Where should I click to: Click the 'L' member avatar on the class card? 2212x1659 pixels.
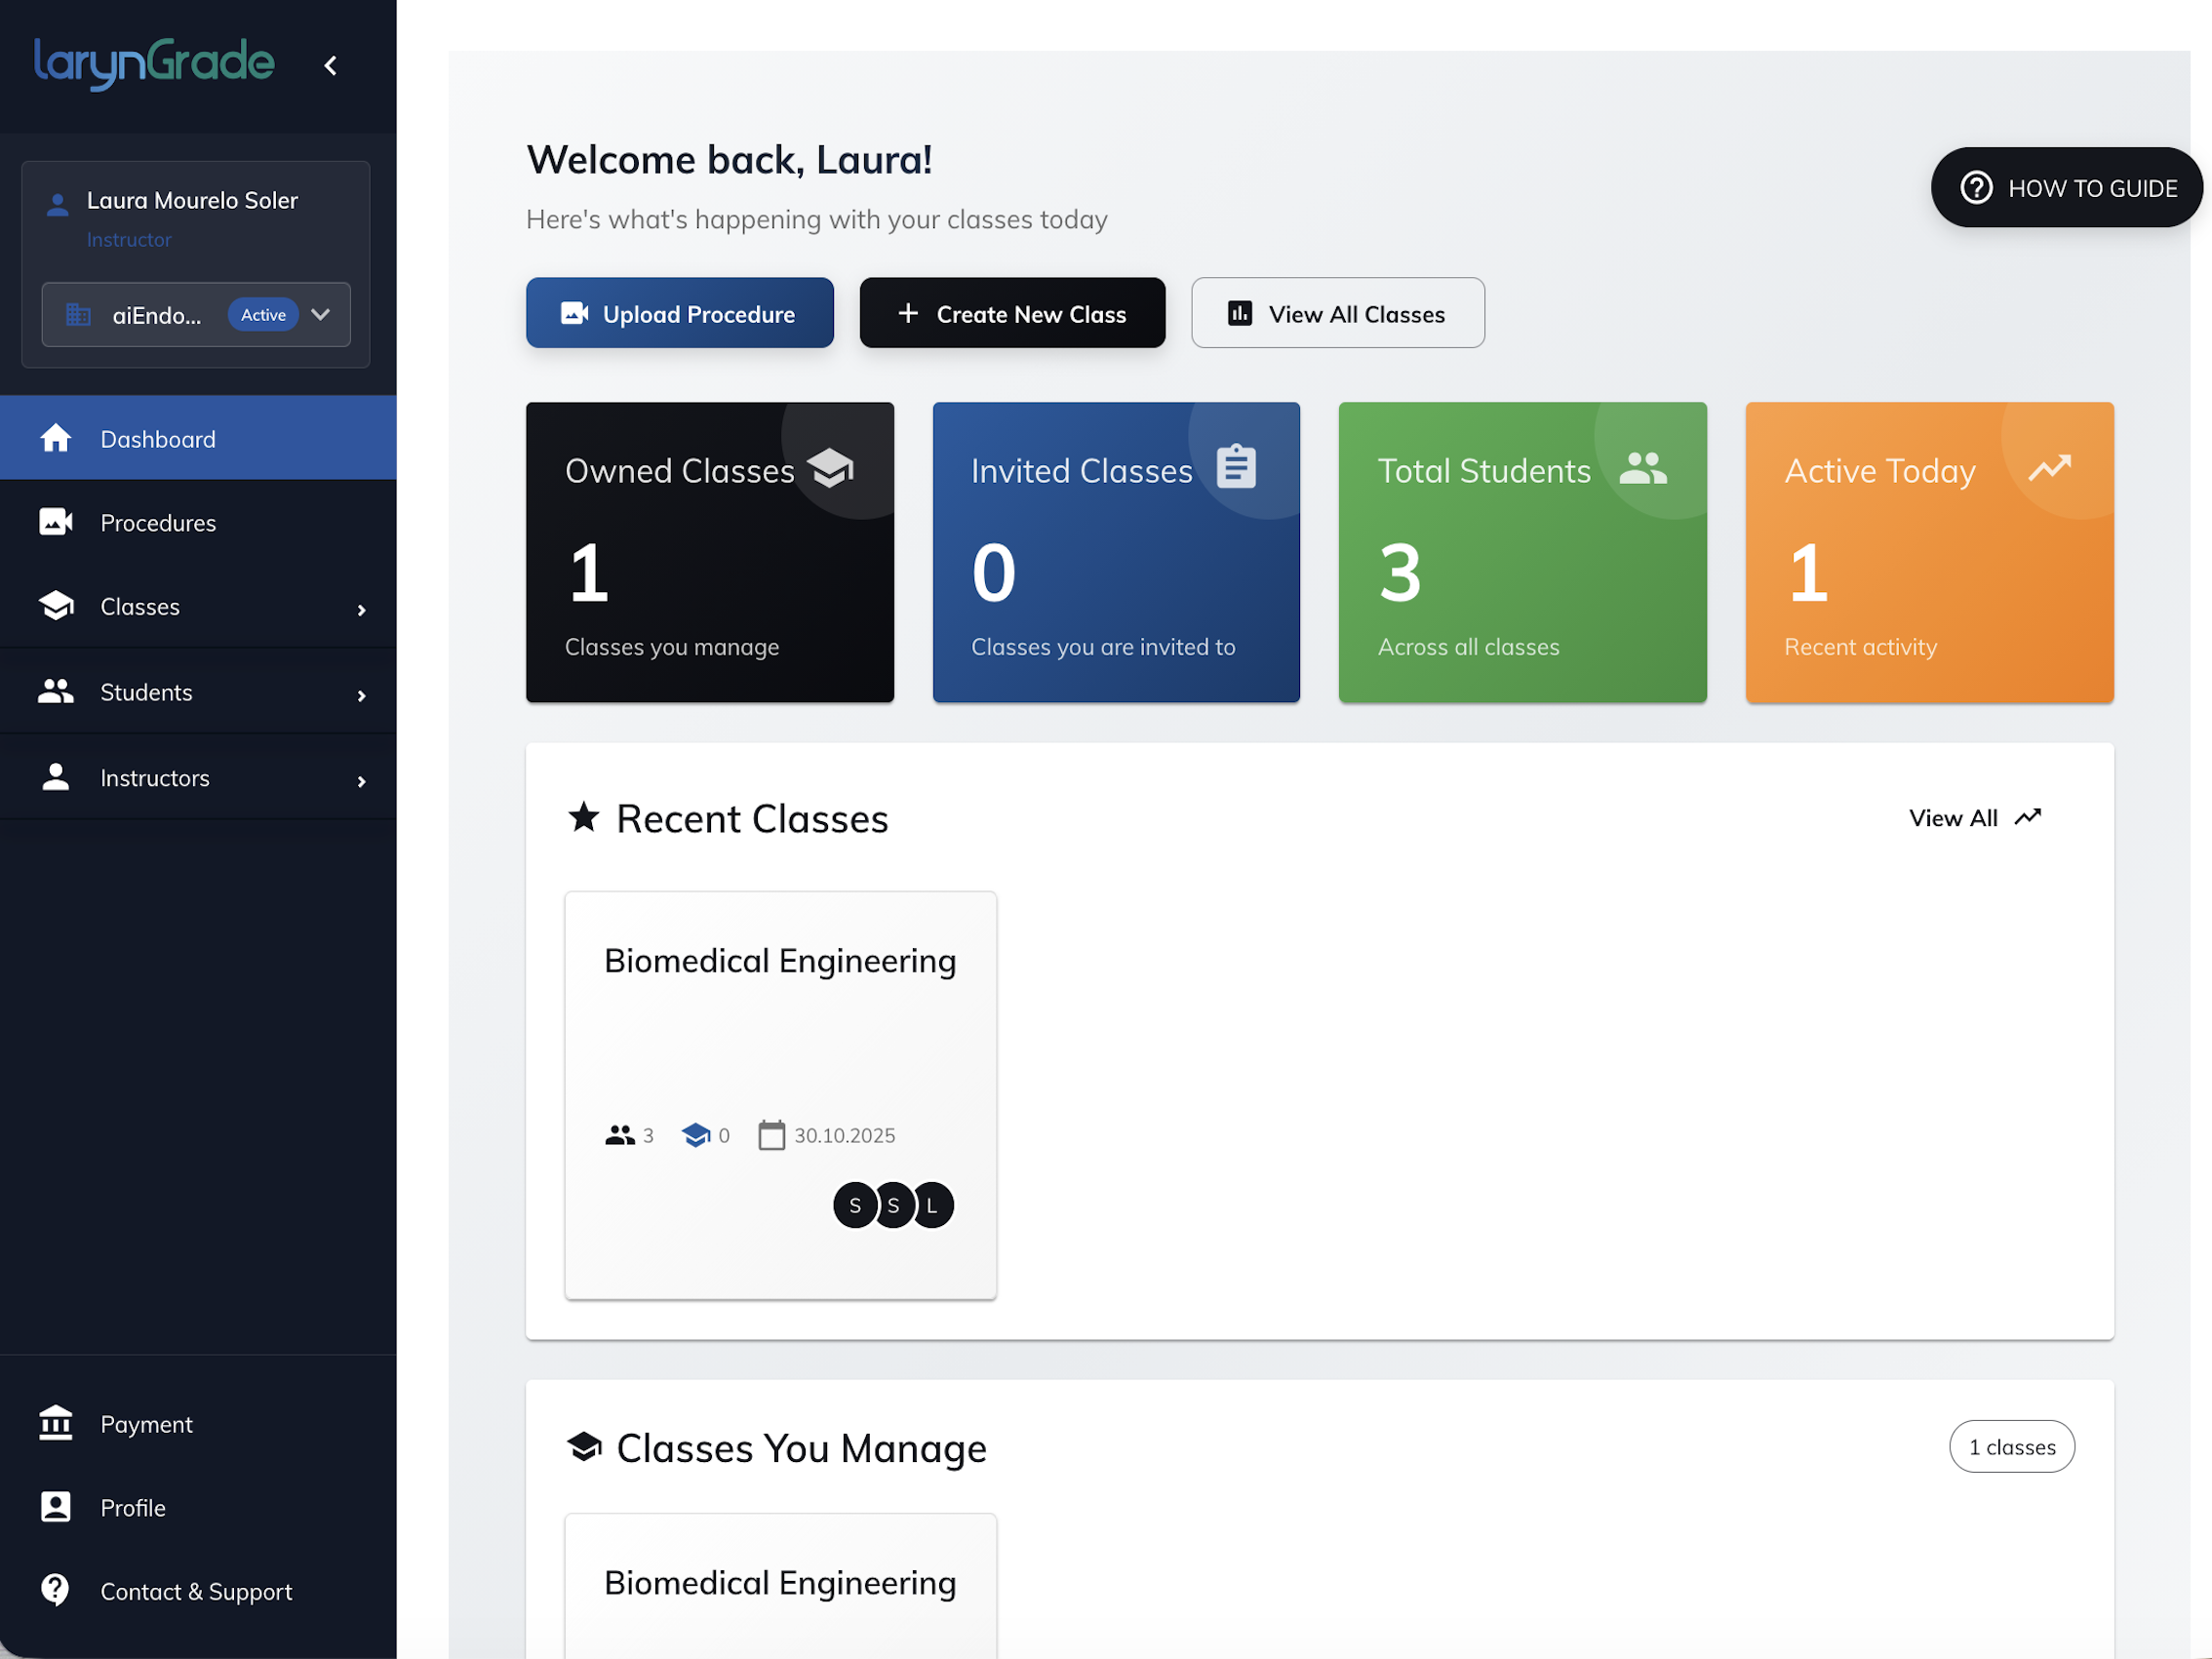932,1205
